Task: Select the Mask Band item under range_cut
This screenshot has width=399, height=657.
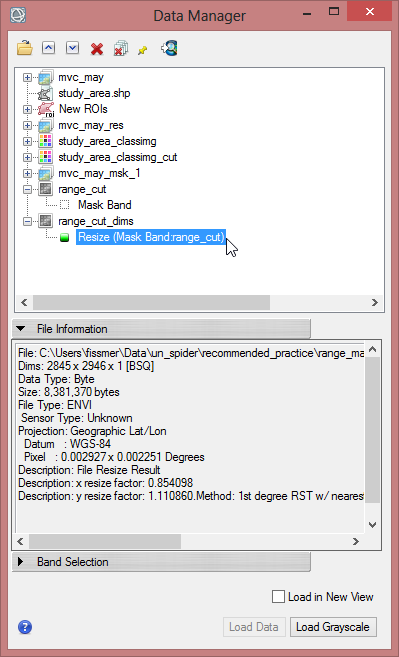Action: 104,205
